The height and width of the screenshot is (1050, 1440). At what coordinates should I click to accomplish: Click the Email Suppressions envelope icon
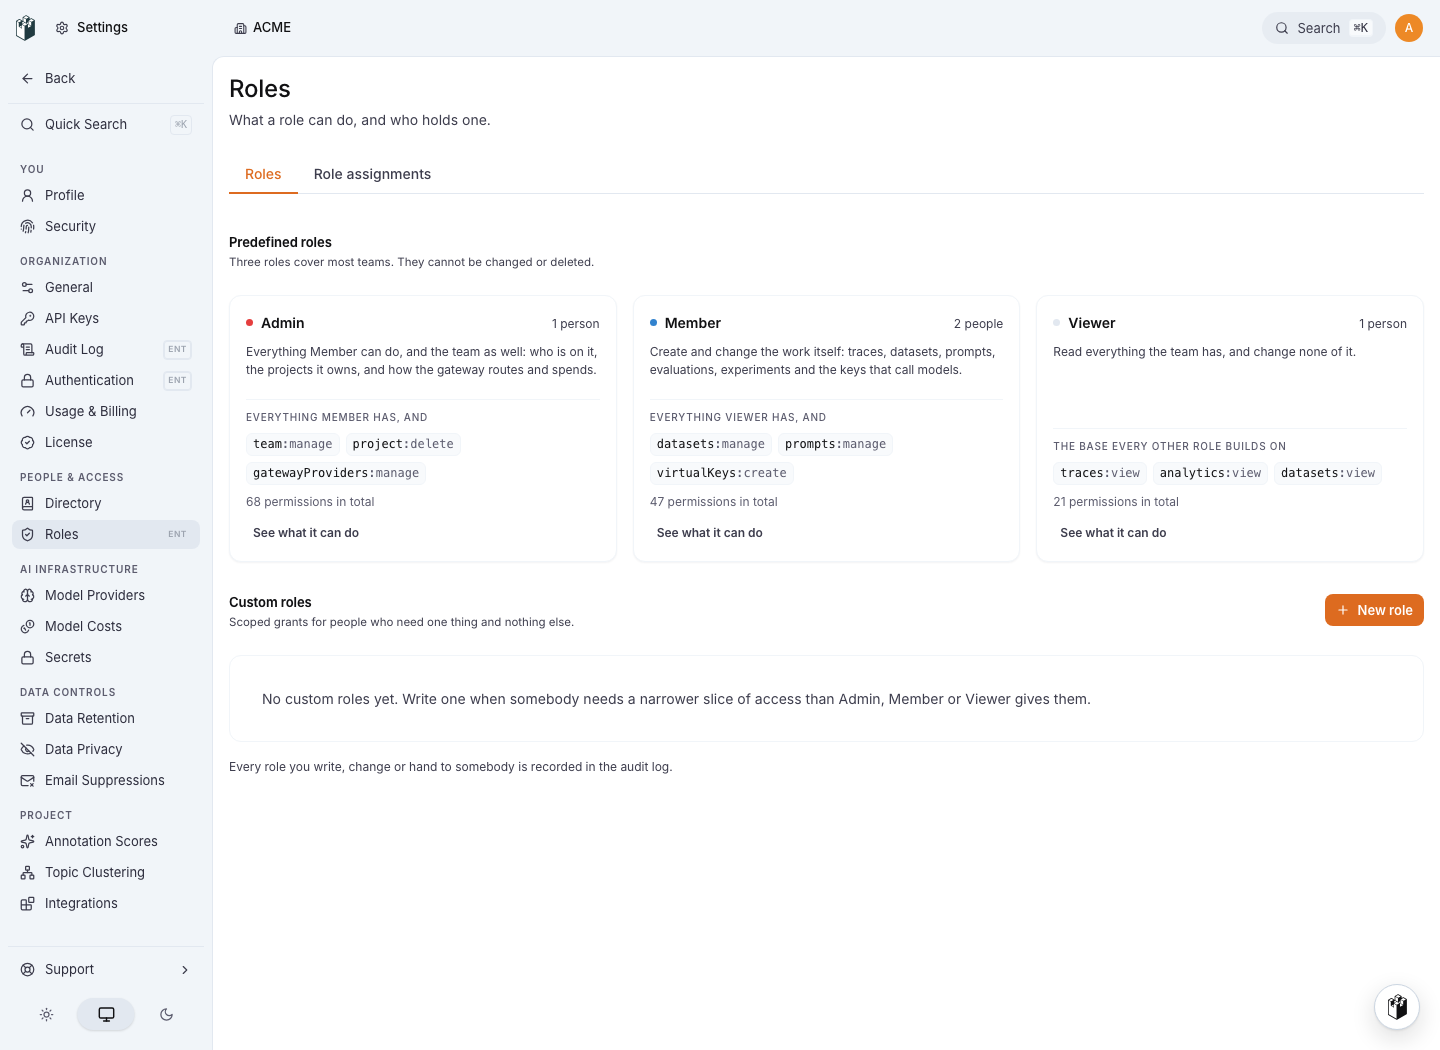28,780
